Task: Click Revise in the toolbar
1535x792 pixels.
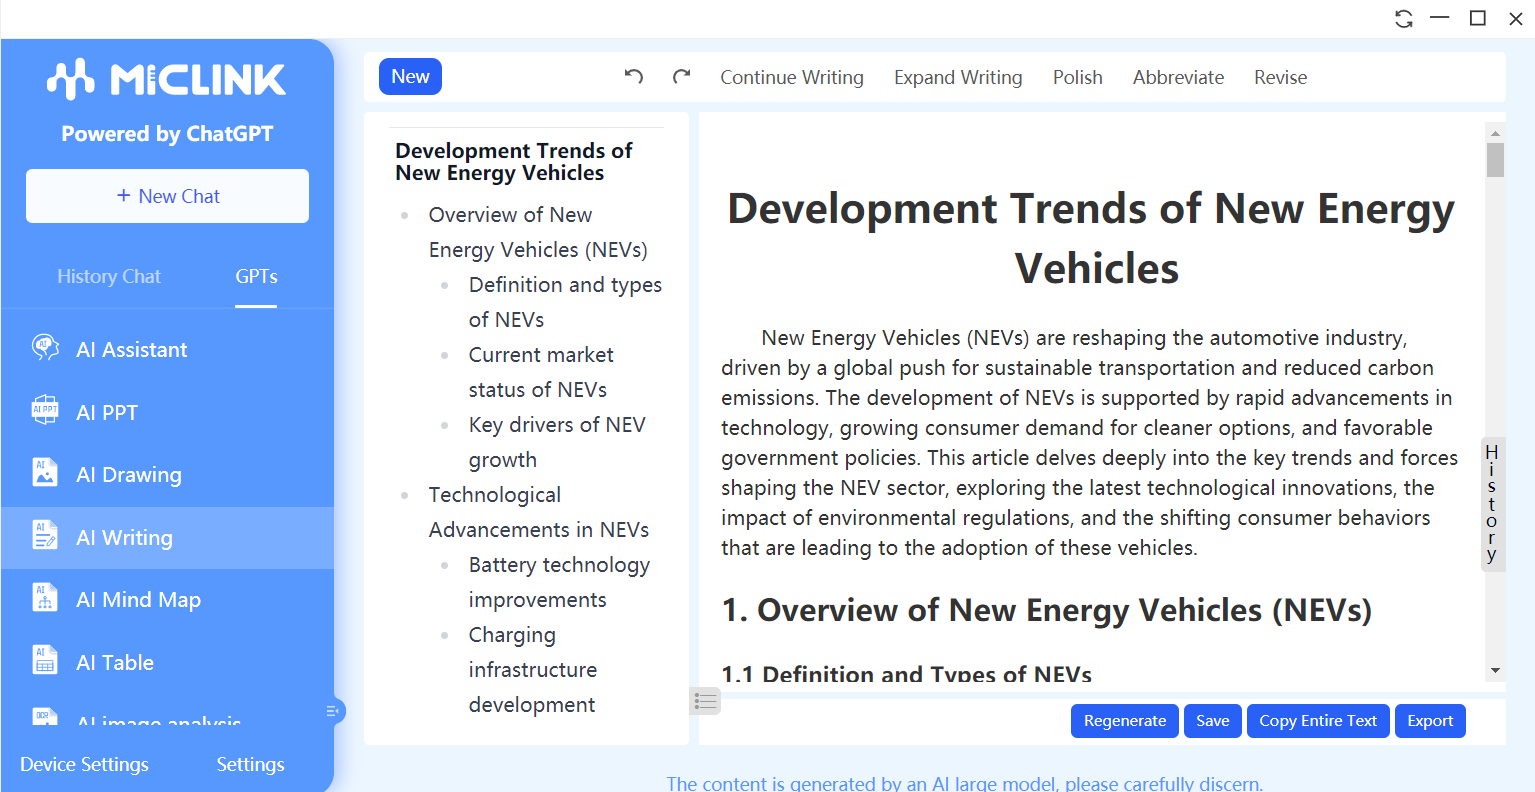Action: coord(1281,77)
